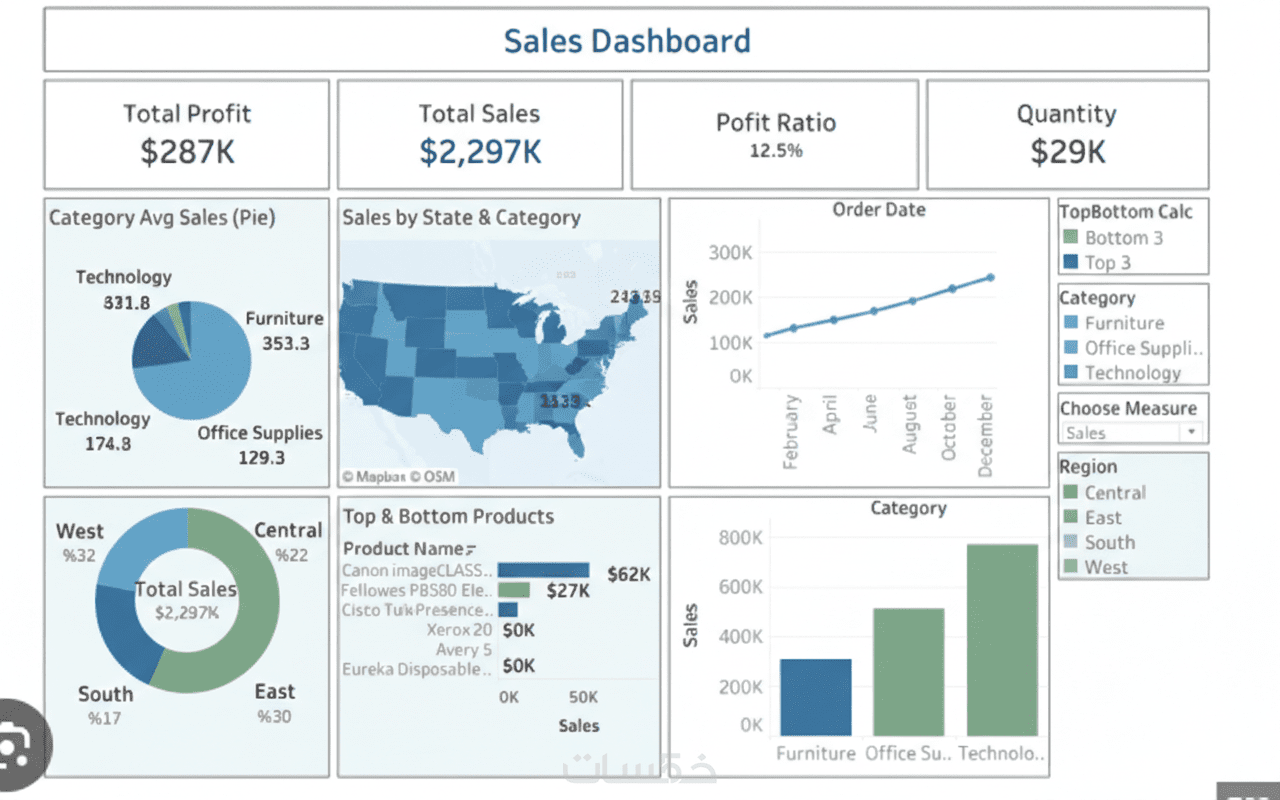Click the Office Supplies 129.3 pie label

click(260, 445)
